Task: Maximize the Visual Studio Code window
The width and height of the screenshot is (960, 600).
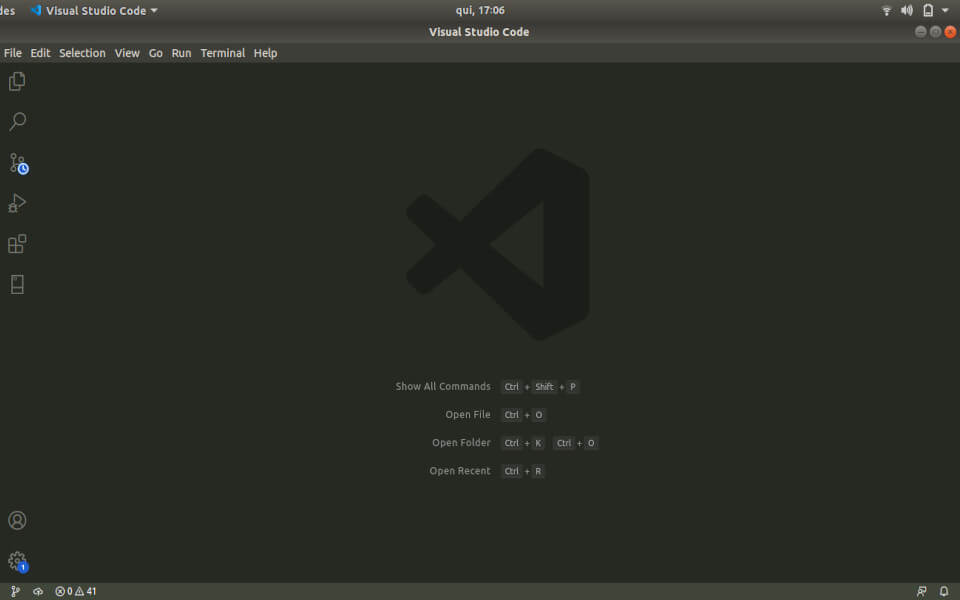Action: tap(936, 32)
